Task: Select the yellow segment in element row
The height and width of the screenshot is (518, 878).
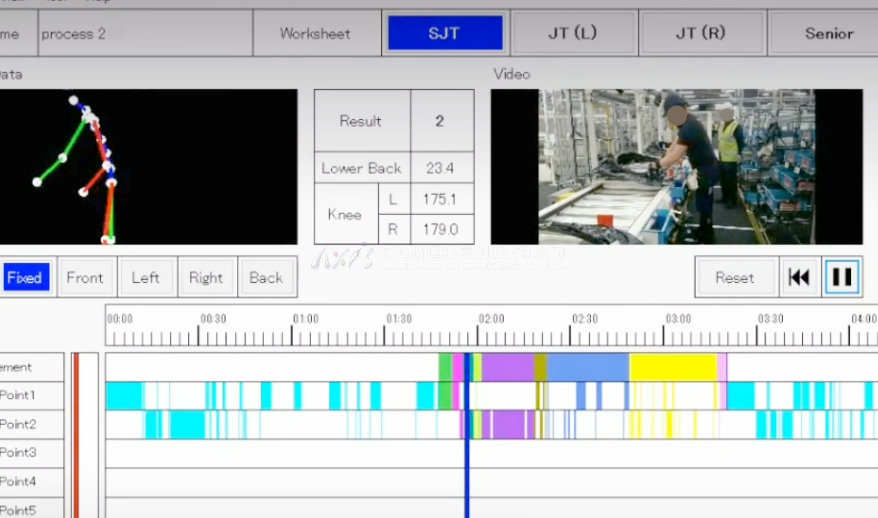Action: (673, 367)
